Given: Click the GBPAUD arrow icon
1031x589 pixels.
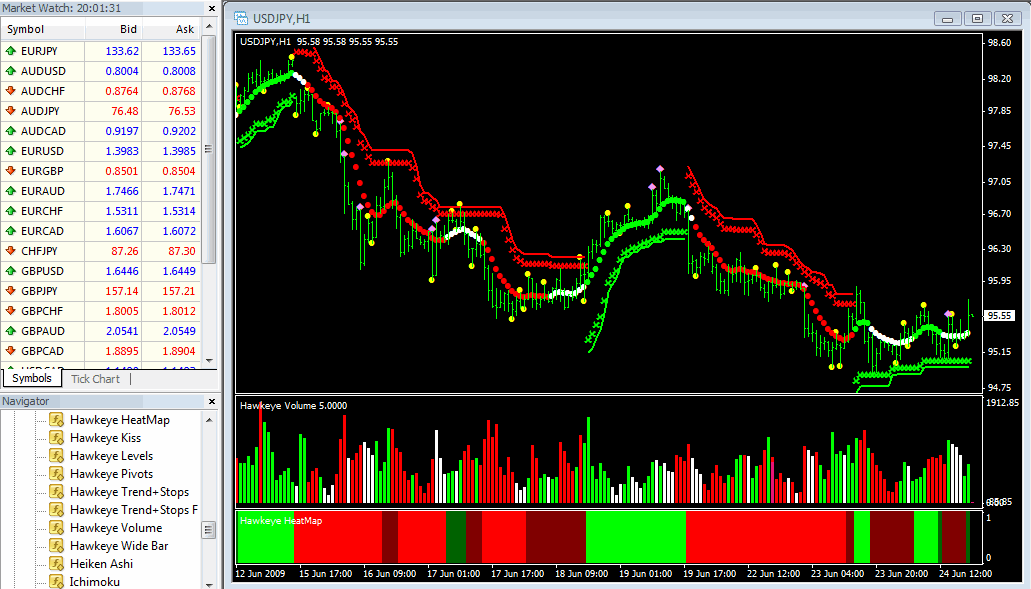Looking at the screenshot, I should (x=11, y=331).
